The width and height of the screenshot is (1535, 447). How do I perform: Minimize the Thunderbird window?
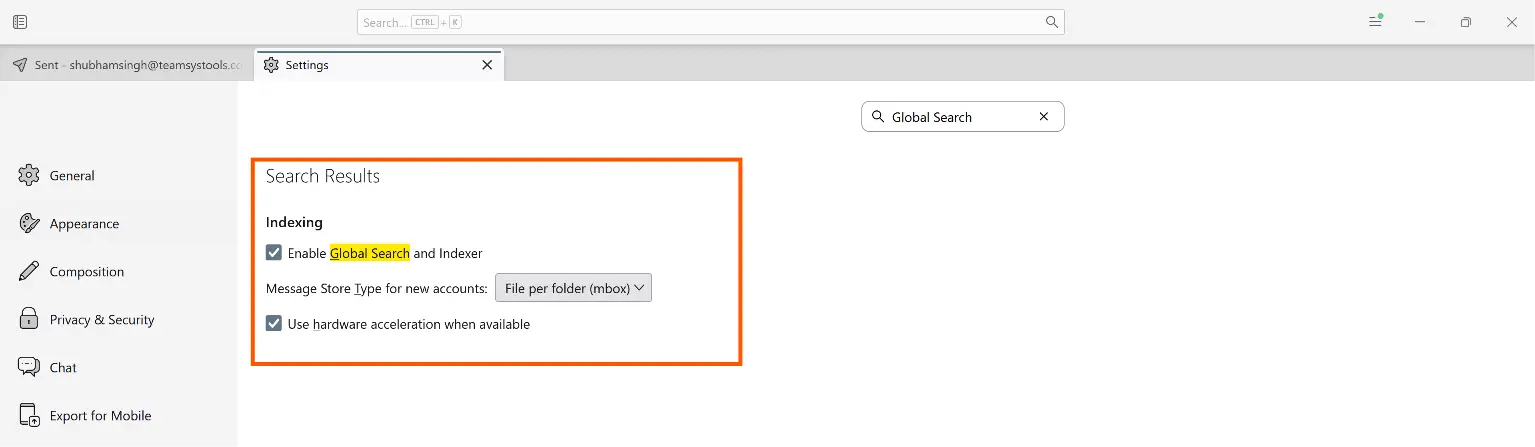tap(1420, 22)
